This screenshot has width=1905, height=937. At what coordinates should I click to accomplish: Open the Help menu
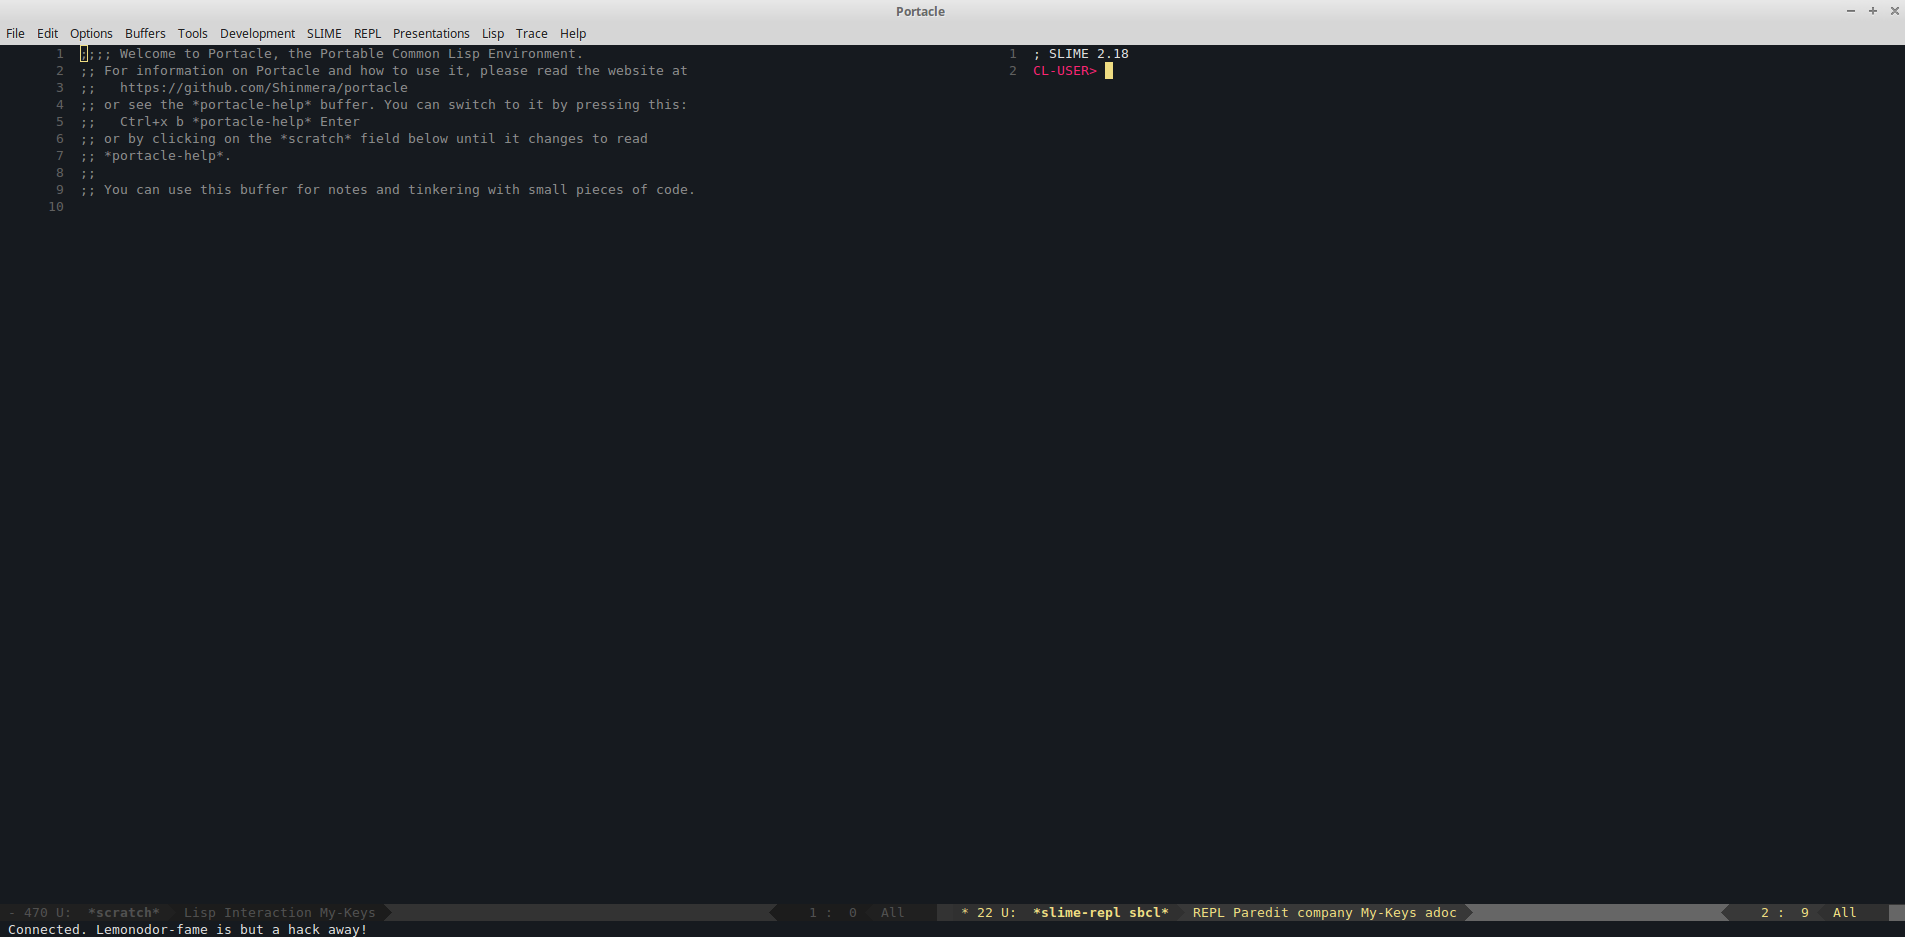pyautogui.click(x=573, y=33)
